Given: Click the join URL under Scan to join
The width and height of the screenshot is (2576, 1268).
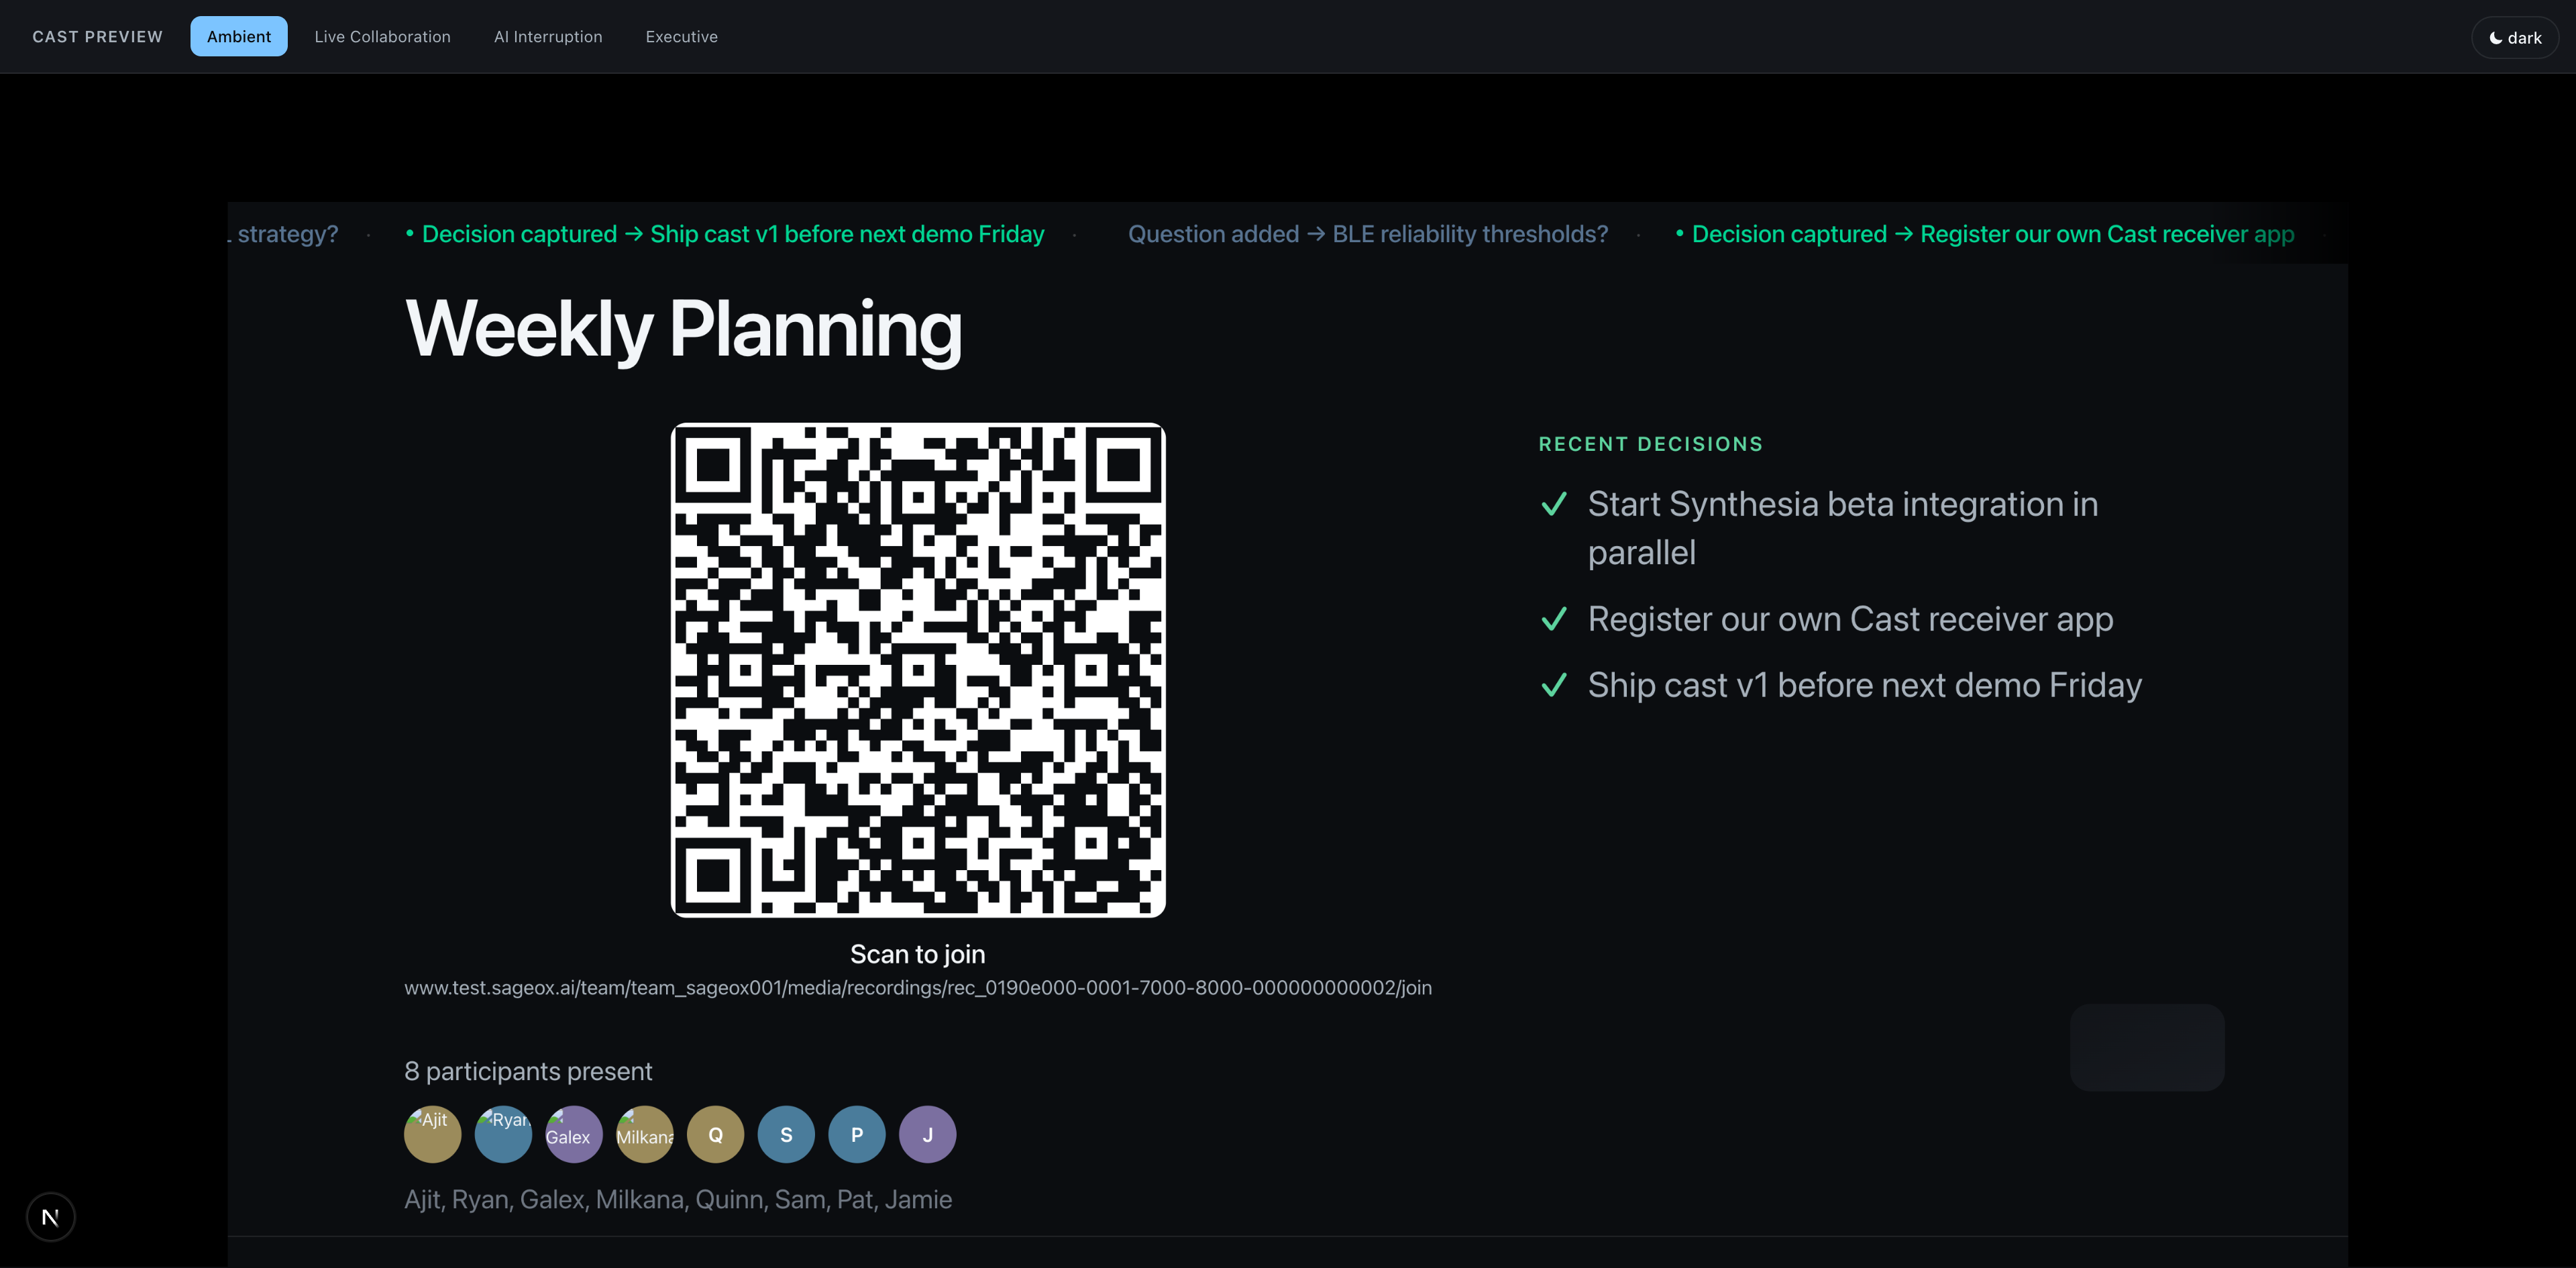Looking at the screenshot, I should (918, 988).
